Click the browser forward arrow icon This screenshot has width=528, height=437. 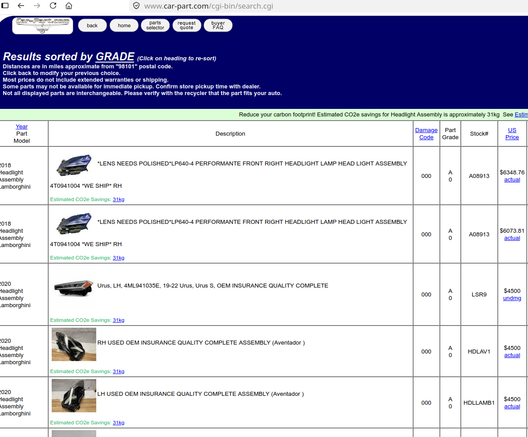pyautogui.click(x=37, y=6)
